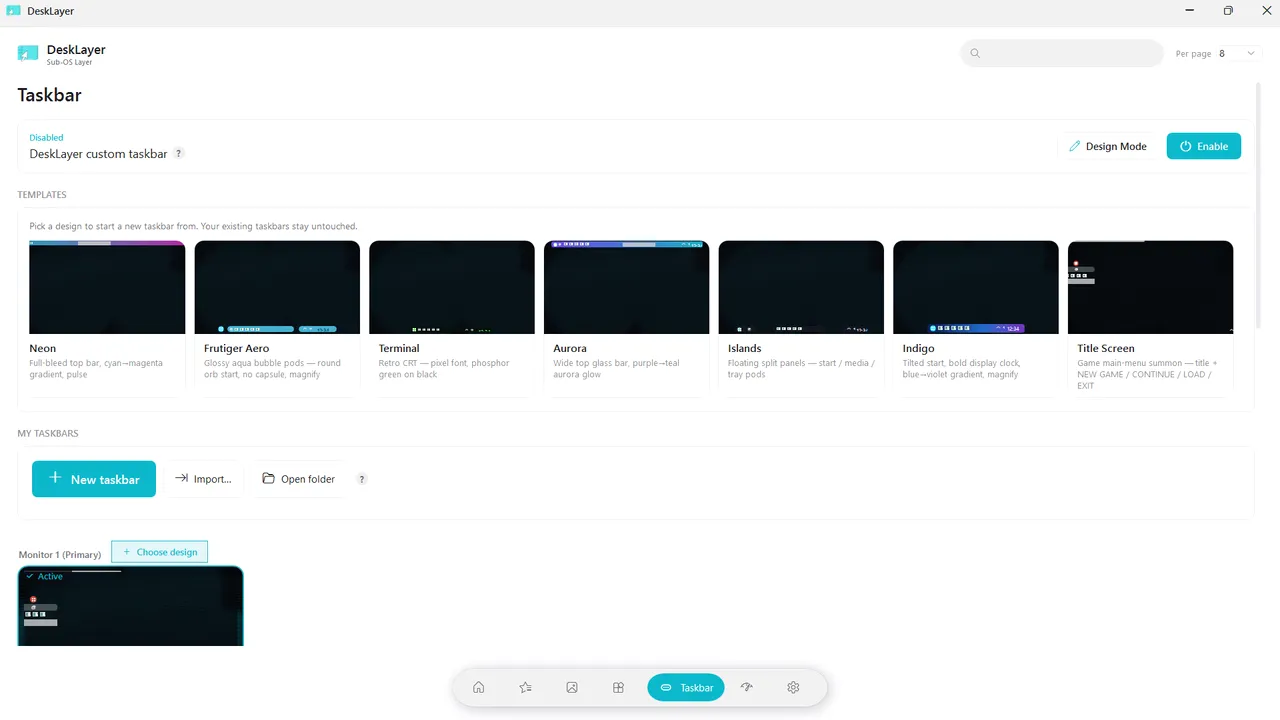Pick the Islands template thumbnail
This screenshot has height=720, width=1280.
801,287
